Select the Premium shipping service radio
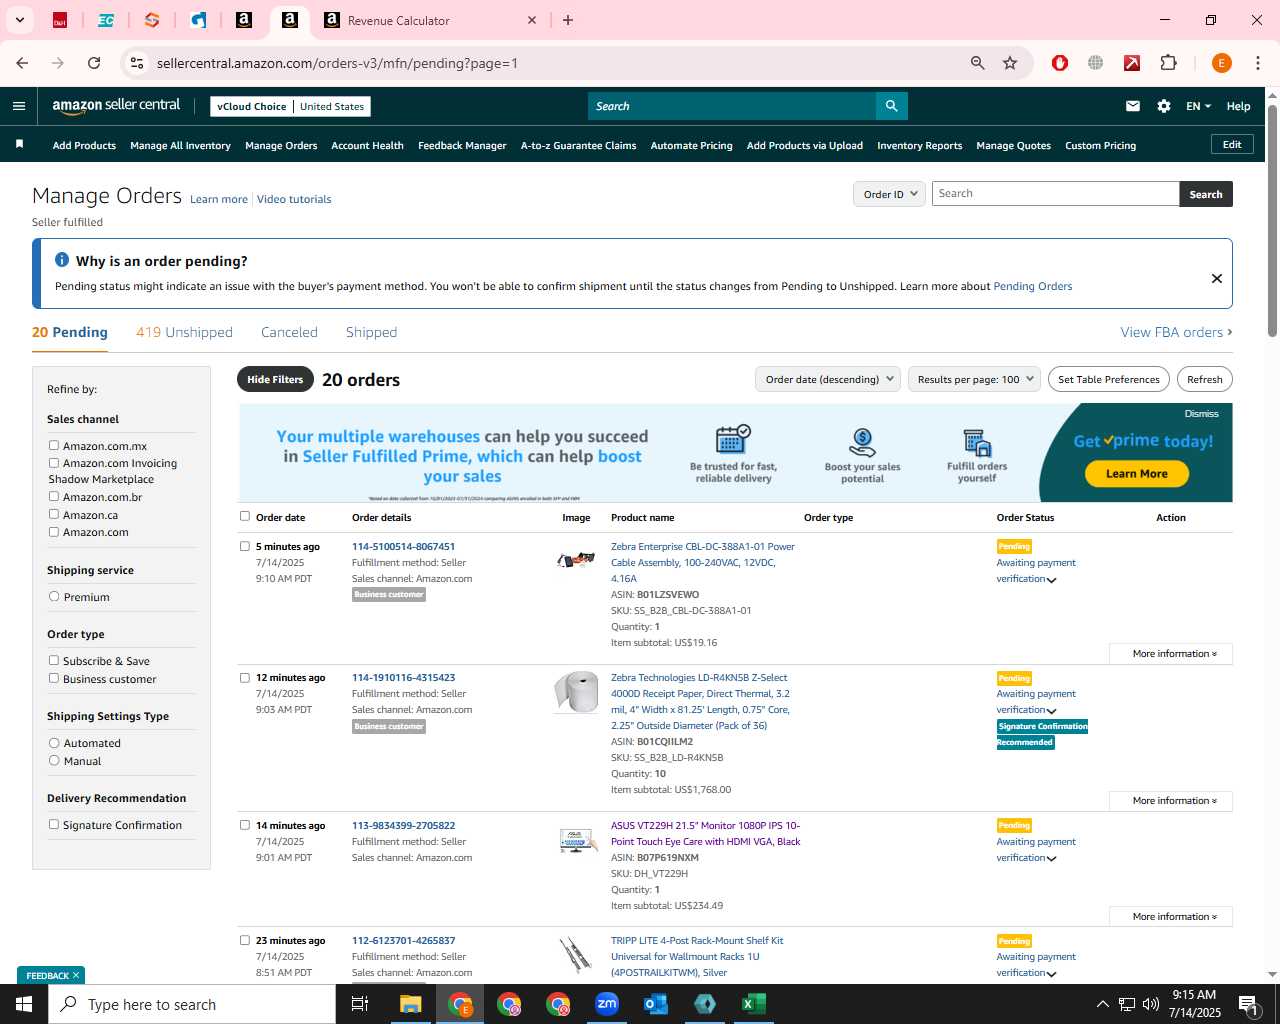 click(54, 597)
